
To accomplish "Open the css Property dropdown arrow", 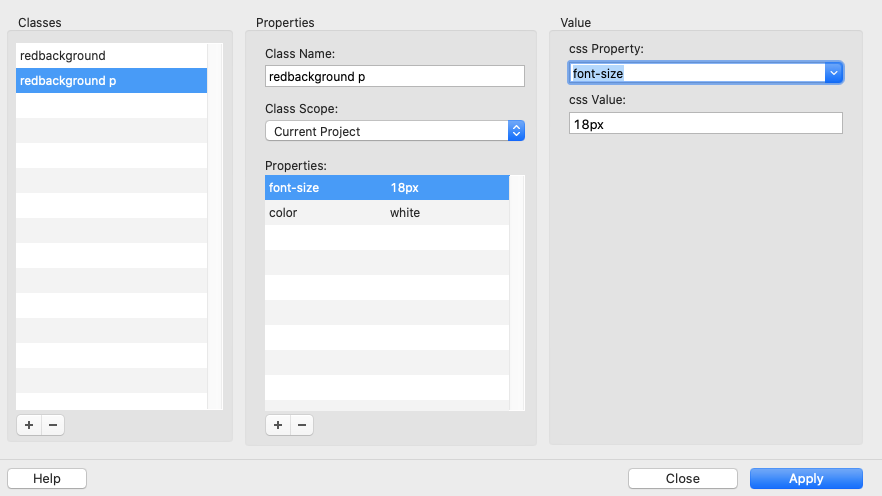I will 833,73.
